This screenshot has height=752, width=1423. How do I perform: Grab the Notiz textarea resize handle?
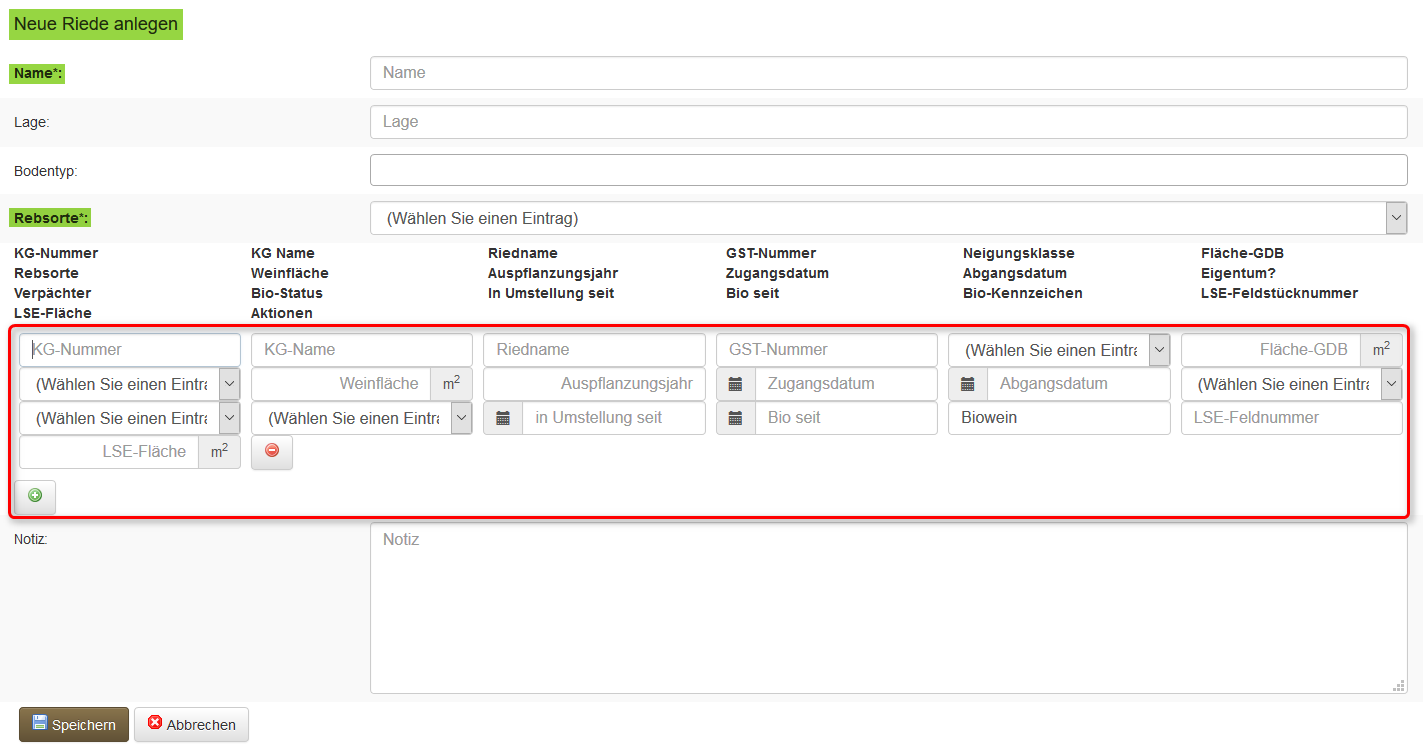[1399, 686]
